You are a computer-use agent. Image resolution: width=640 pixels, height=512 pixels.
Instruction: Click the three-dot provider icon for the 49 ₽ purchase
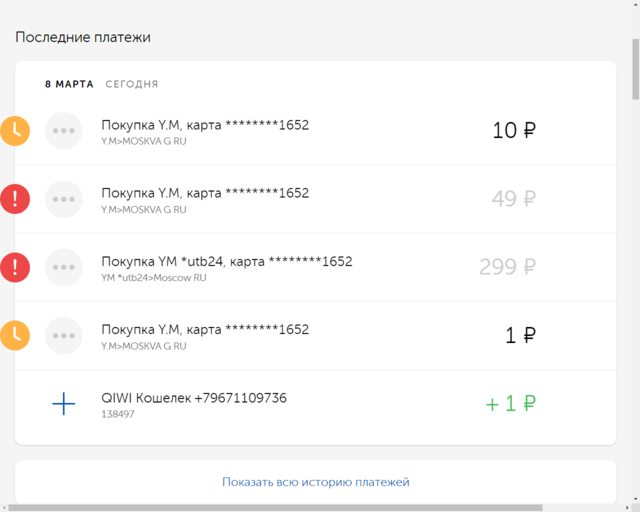pos(64,199)
